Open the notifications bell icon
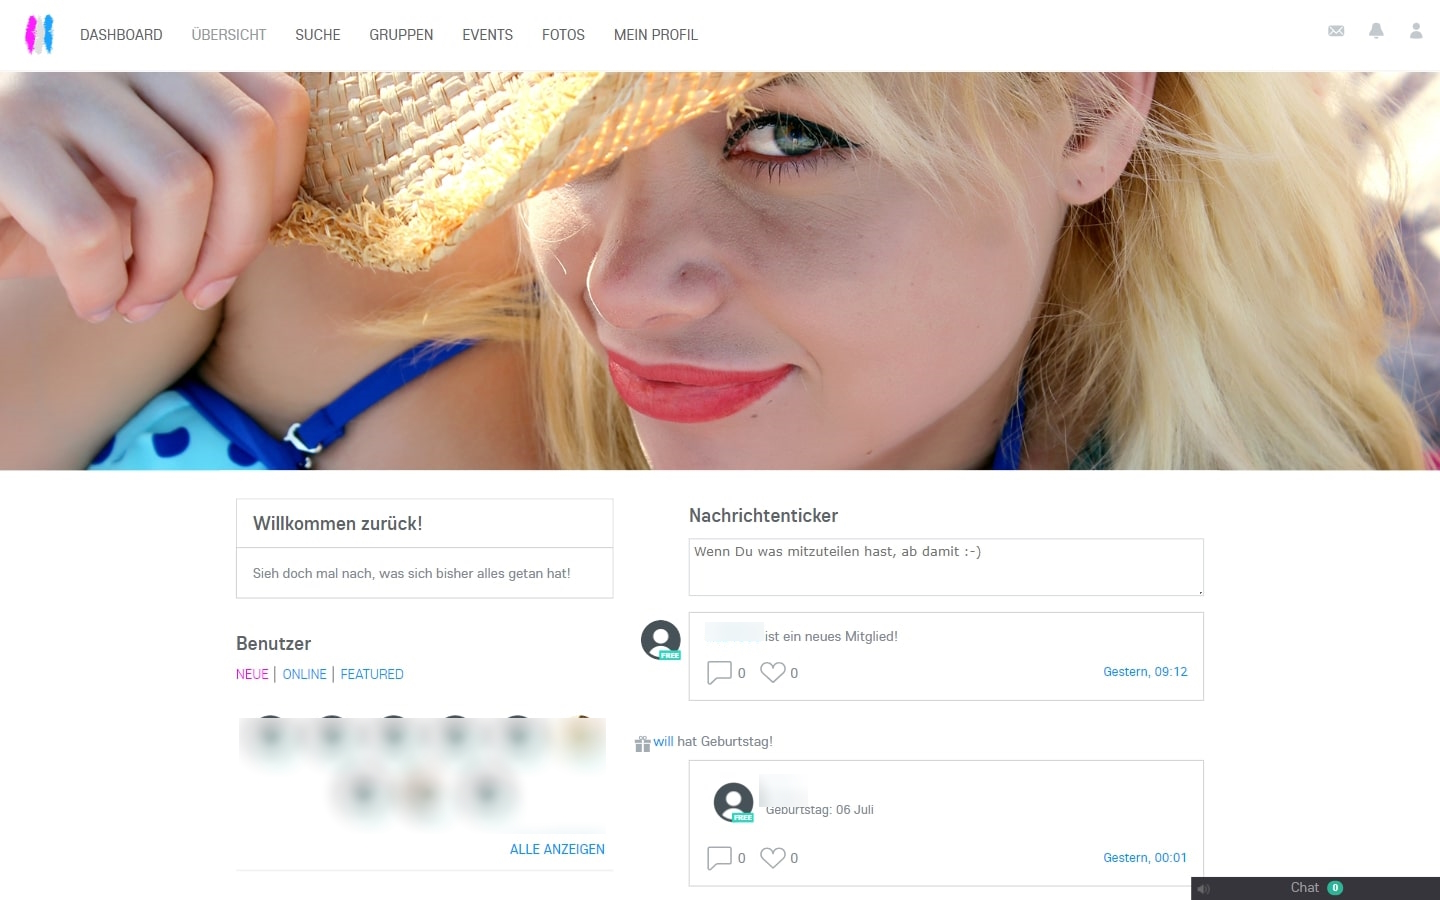Screen dimensions: 1440x900 (1376, 31)
